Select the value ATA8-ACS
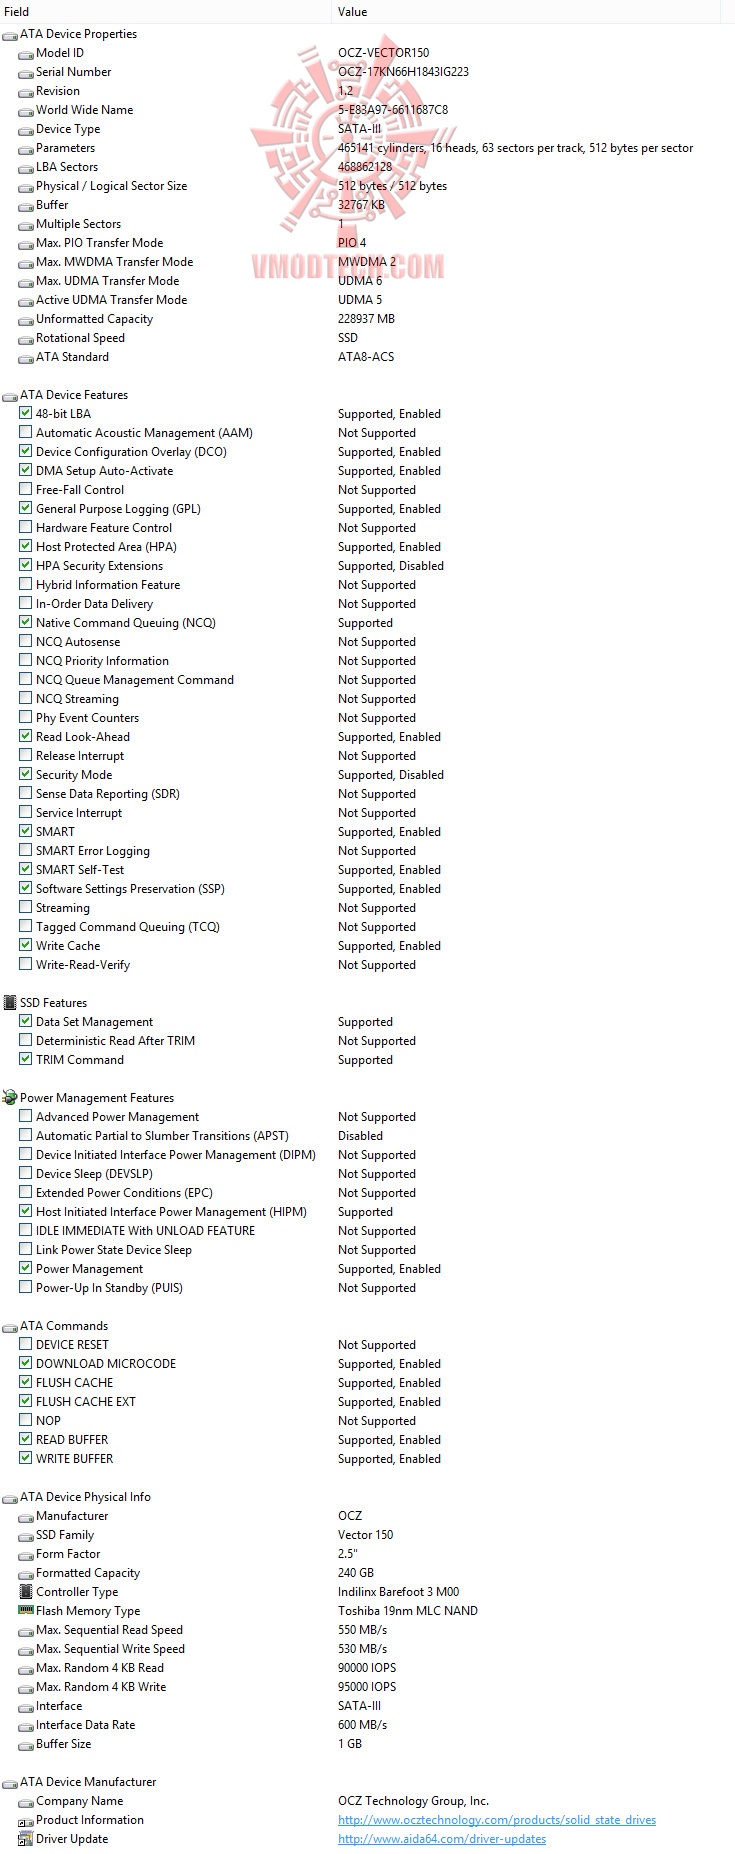The width and height of the screenshot is (735, 1854). (366, 357)
